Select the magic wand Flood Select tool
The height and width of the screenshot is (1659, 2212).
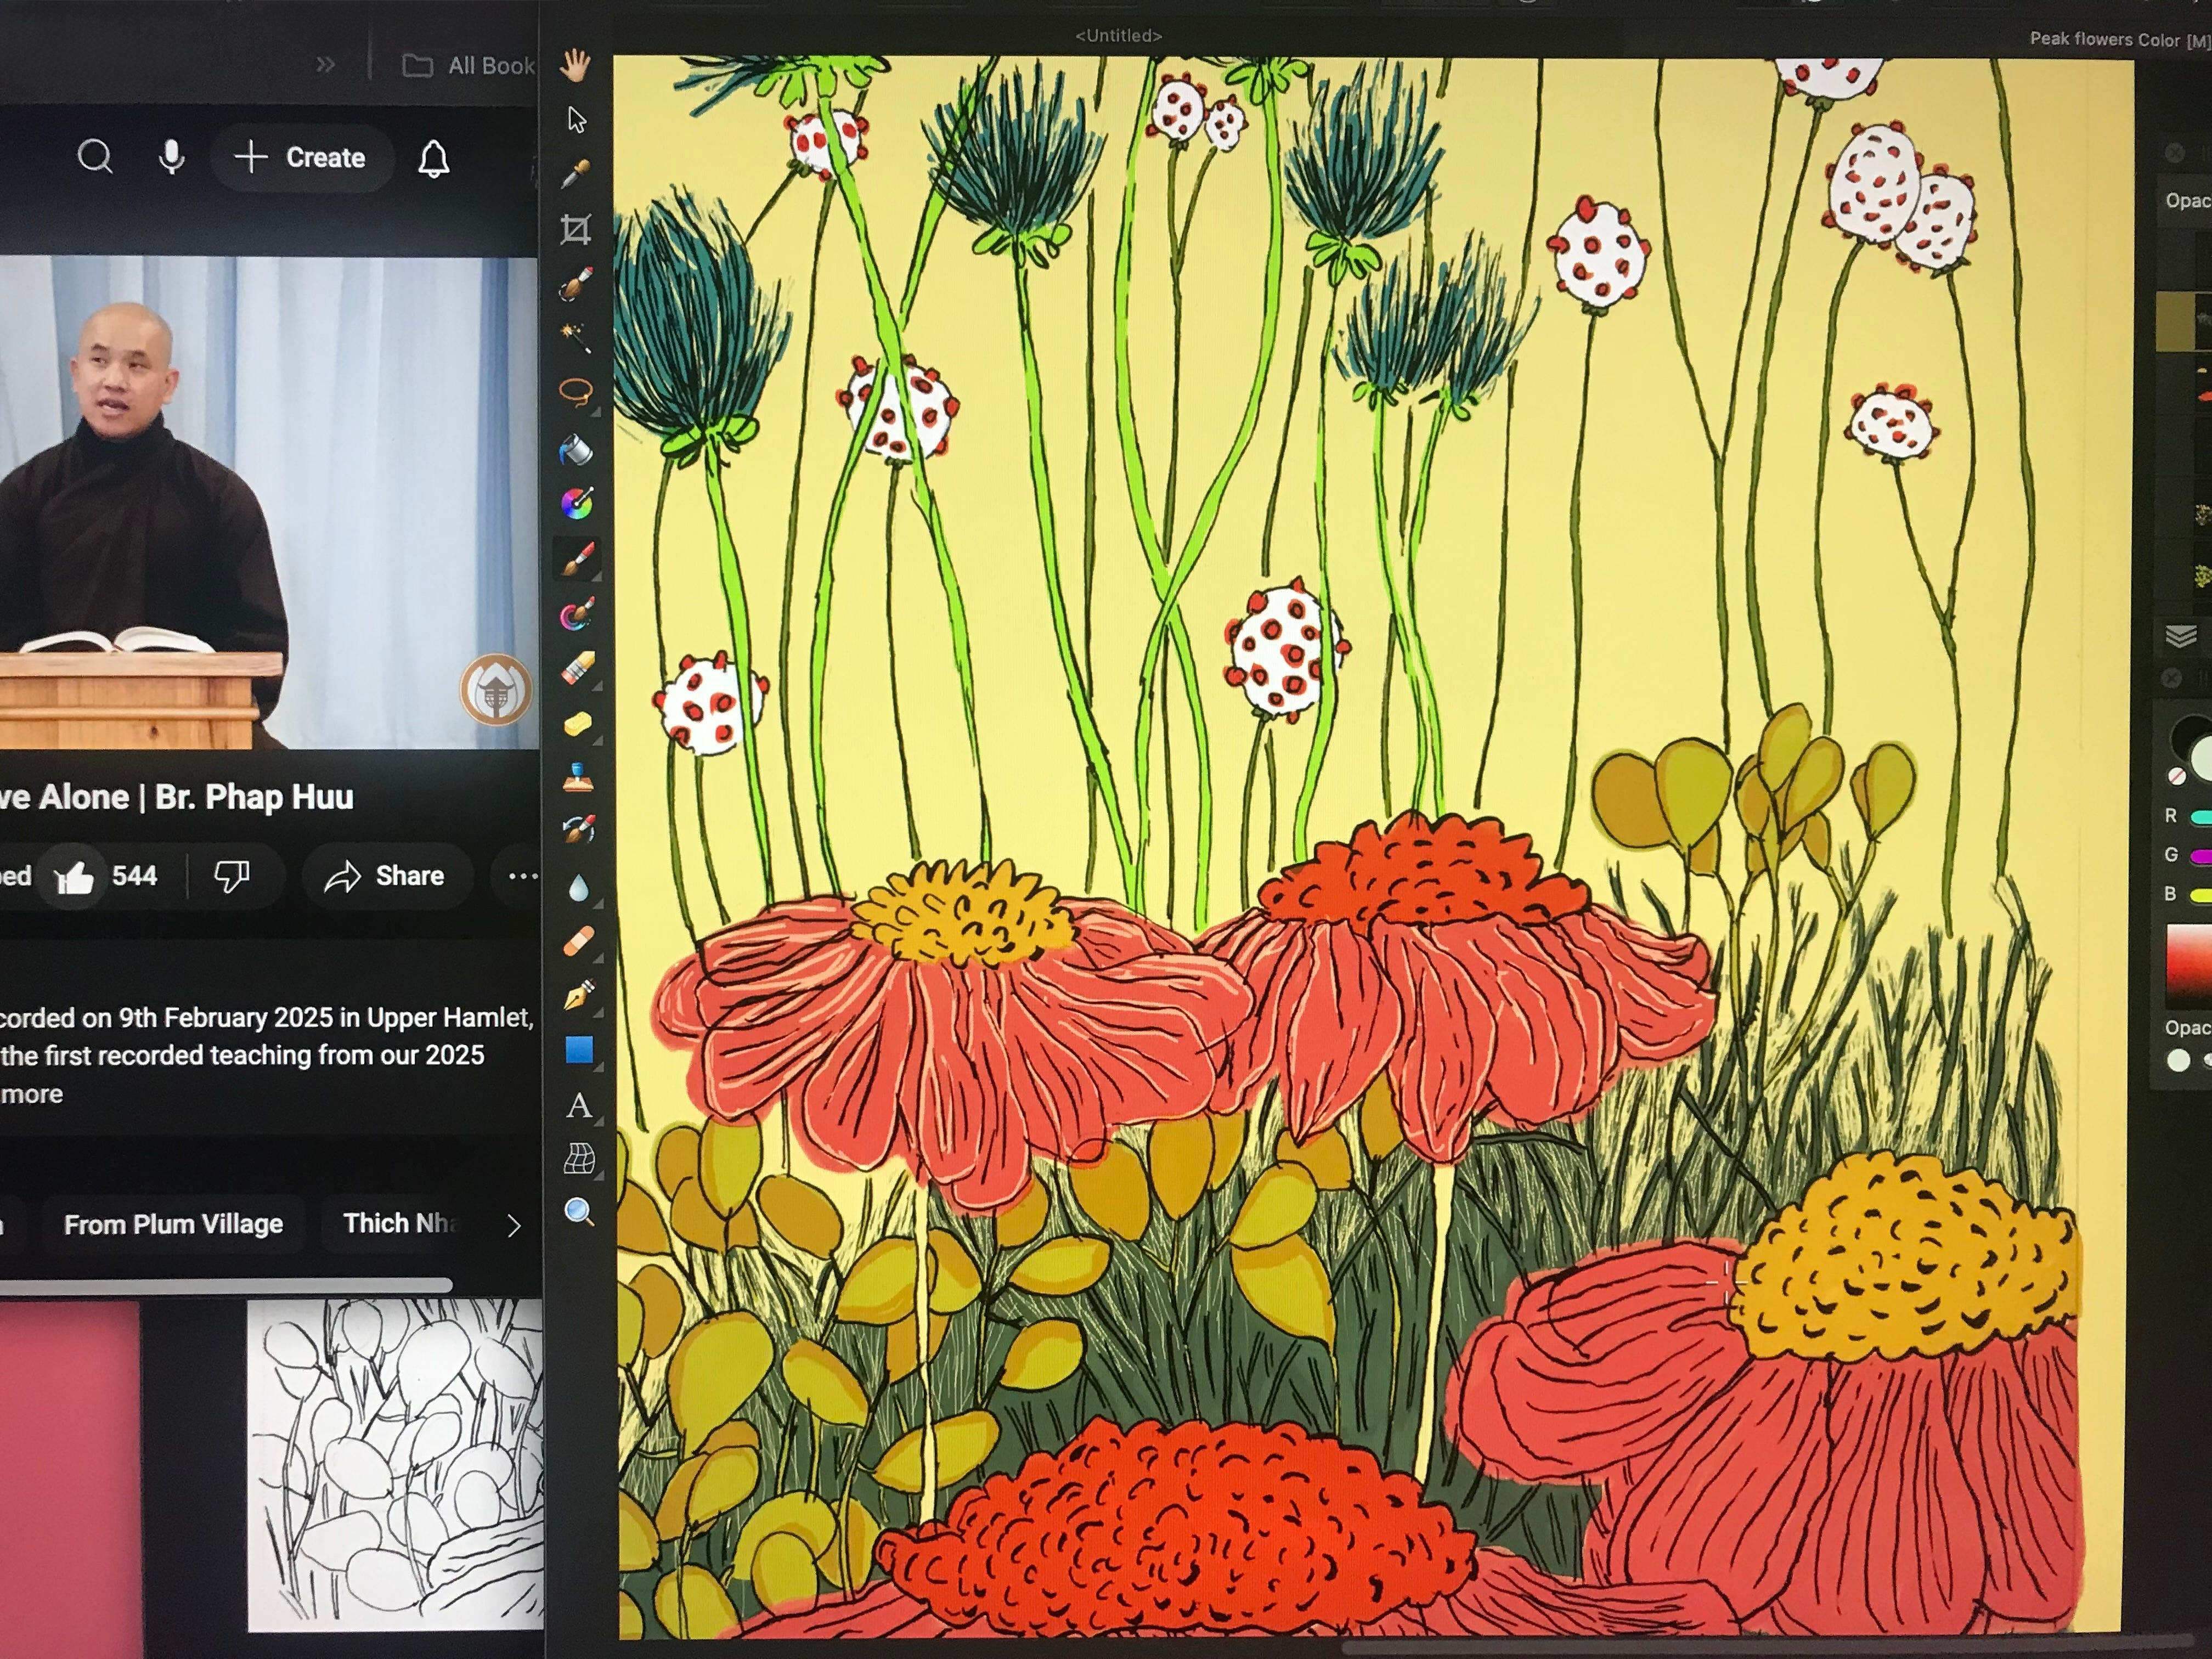pyautogui.click(x=576, y=337)
